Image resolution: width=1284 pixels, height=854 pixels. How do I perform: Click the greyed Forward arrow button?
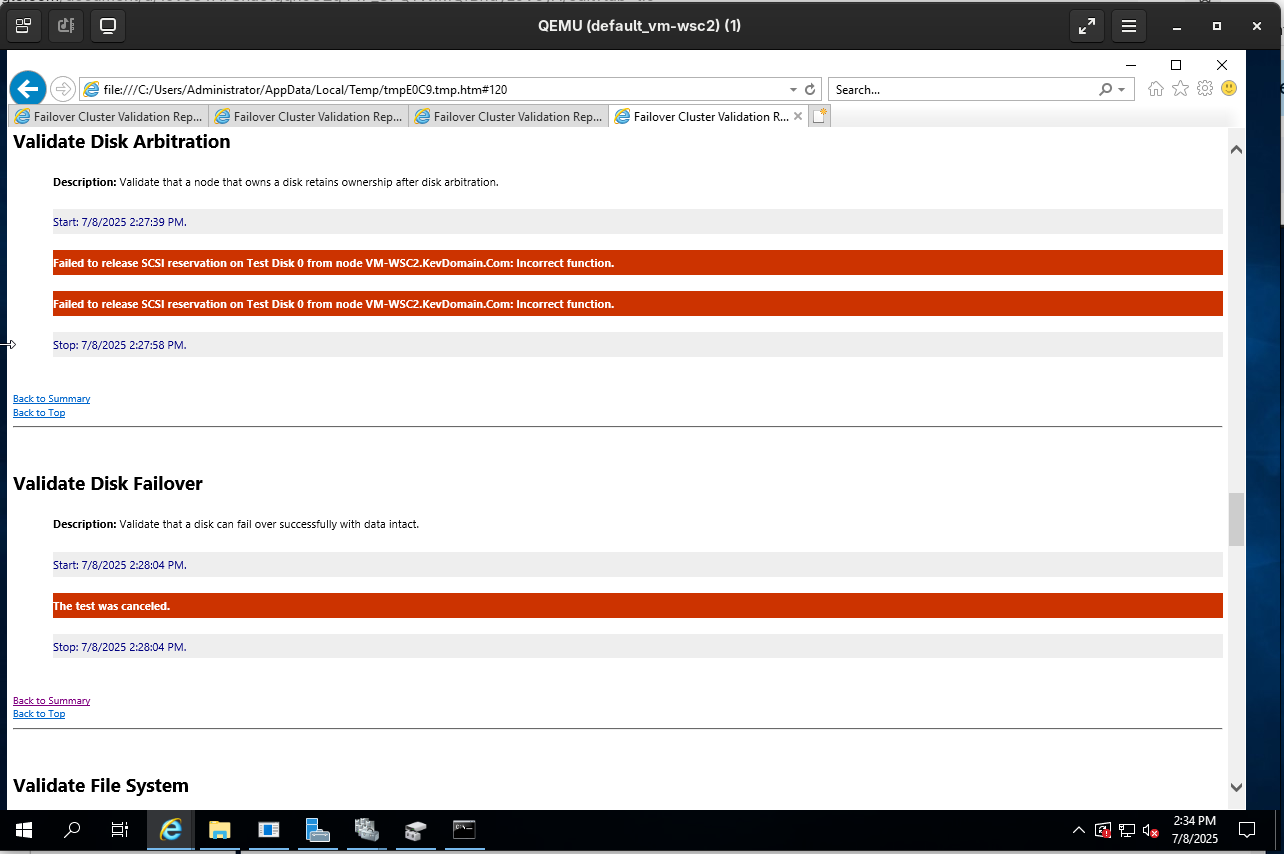pos(62,89)
